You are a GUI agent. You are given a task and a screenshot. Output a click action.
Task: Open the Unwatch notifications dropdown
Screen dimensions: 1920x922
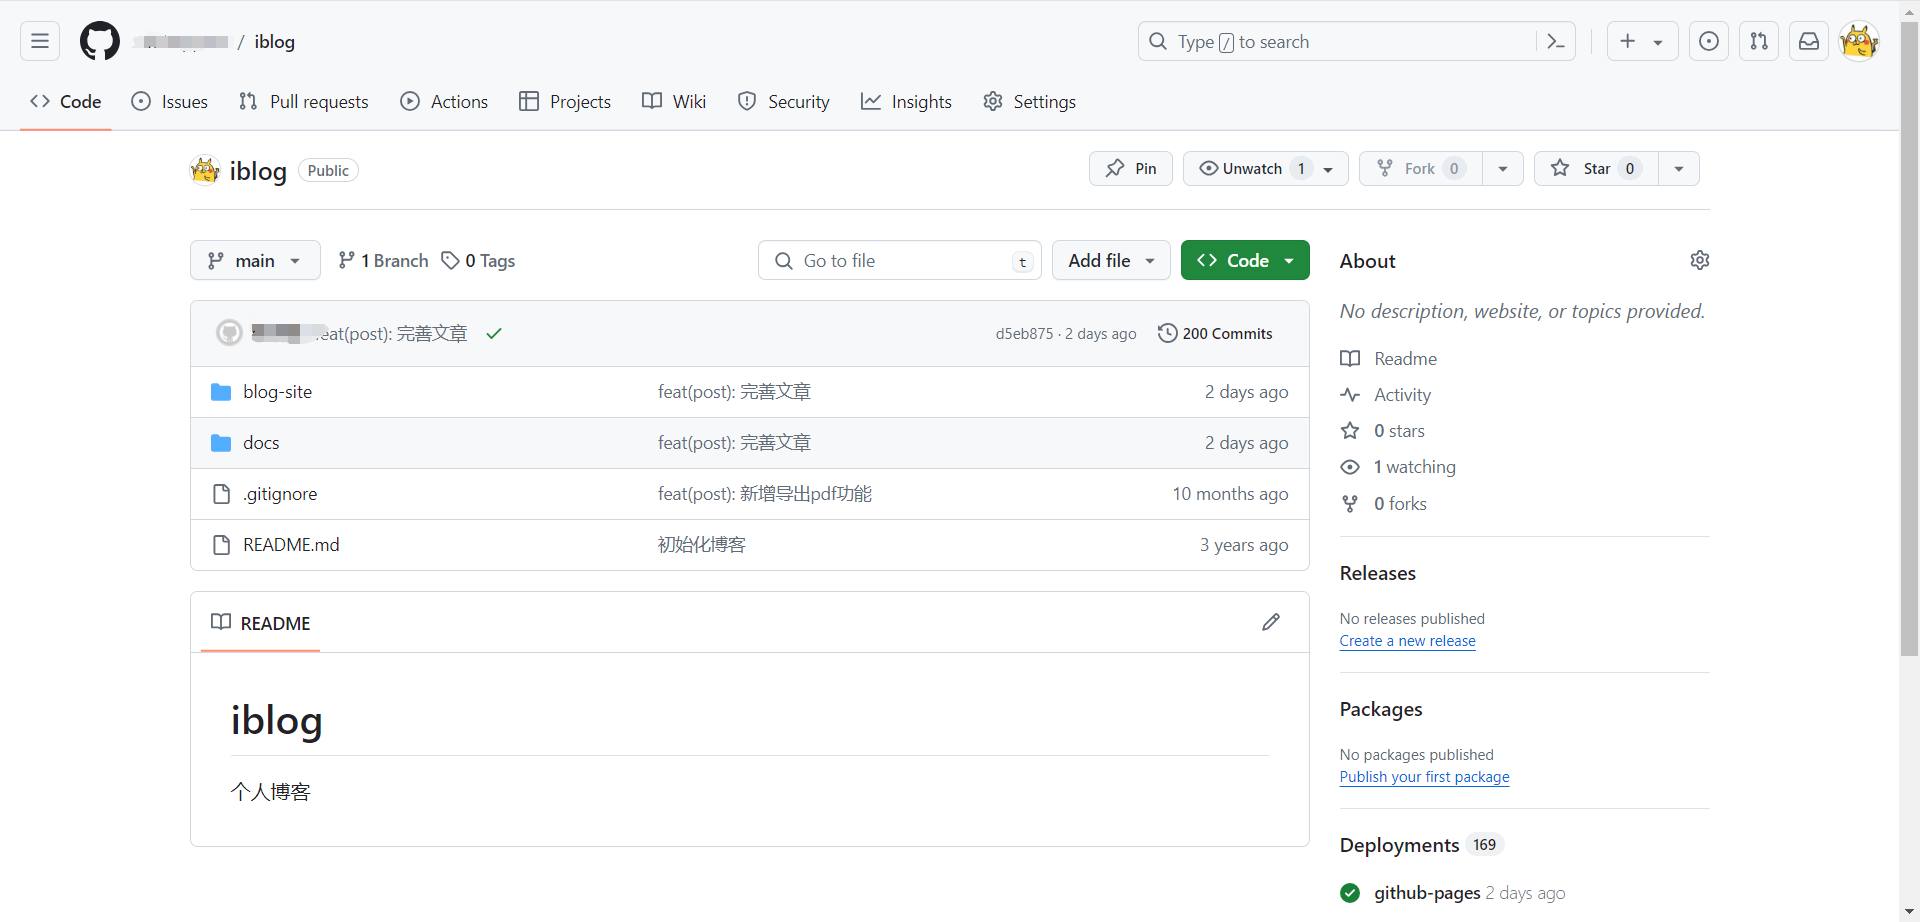[x=1266, y=168]
